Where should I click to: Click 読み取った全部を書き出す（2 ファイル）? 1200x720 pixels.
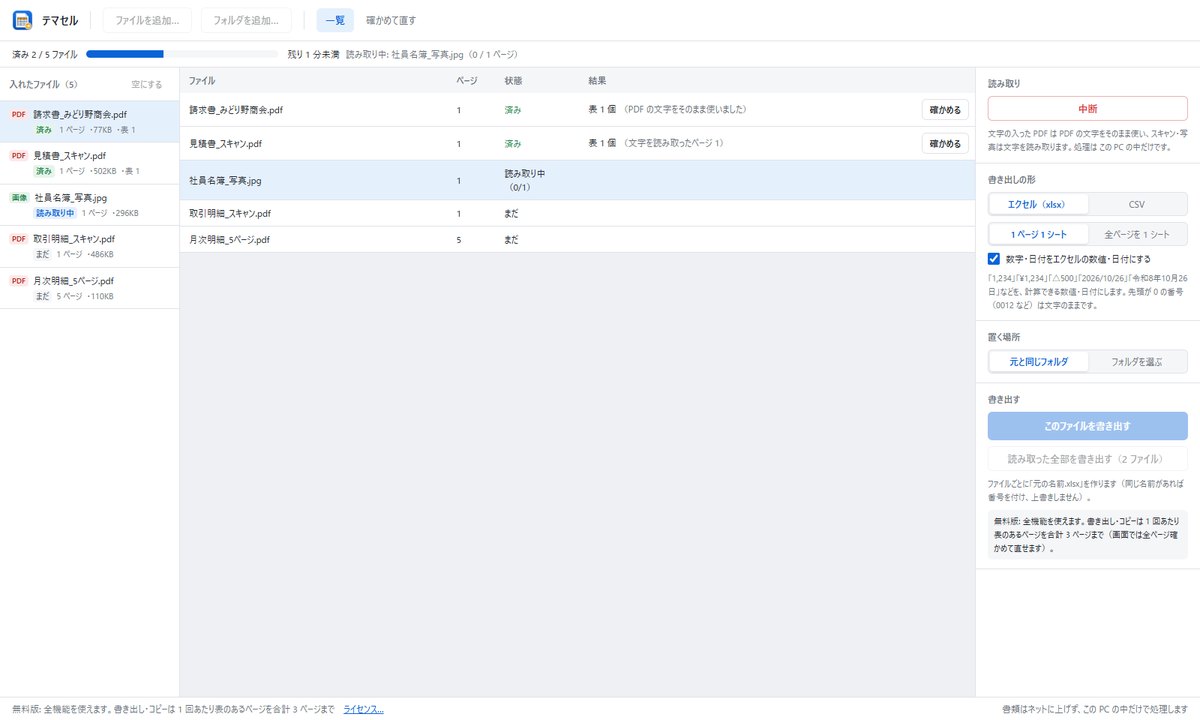pyautogui.click(x=1087, y=459)
